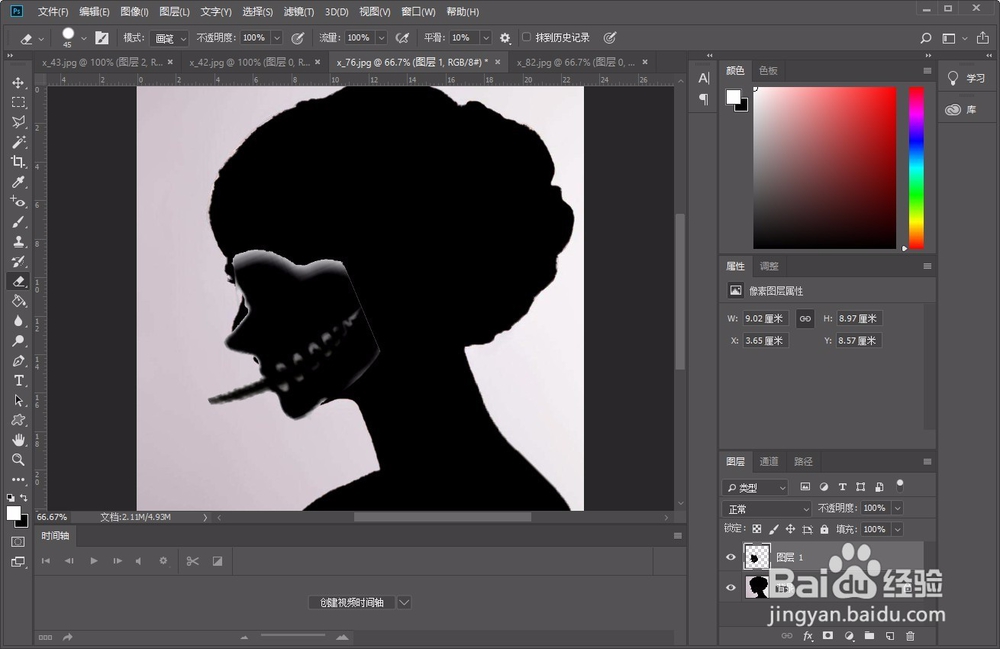
Task: Open the 库 libraries panel
Action: coord(962,110)
